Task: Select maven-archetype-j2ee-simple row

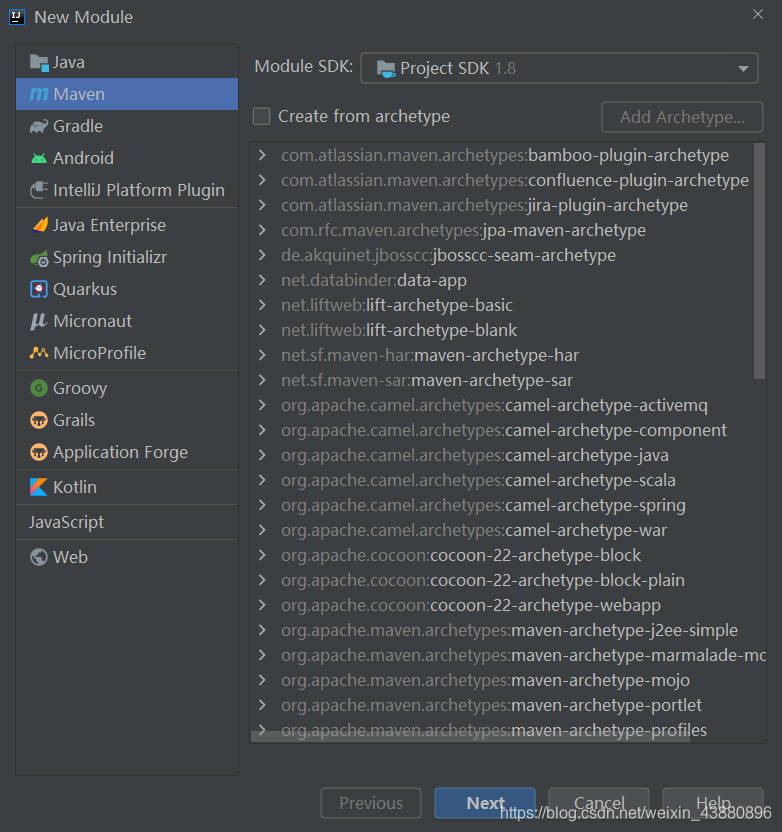Action: (508, 630)
